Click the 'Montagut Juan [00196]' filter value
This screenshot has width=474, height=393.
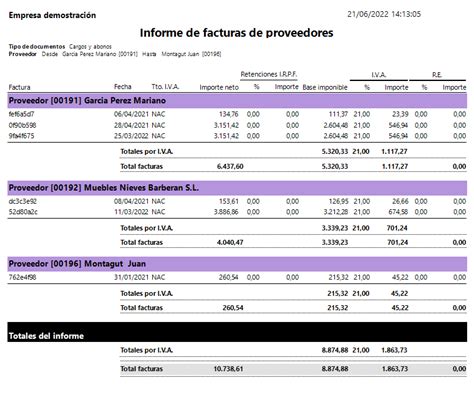[191, 54]
